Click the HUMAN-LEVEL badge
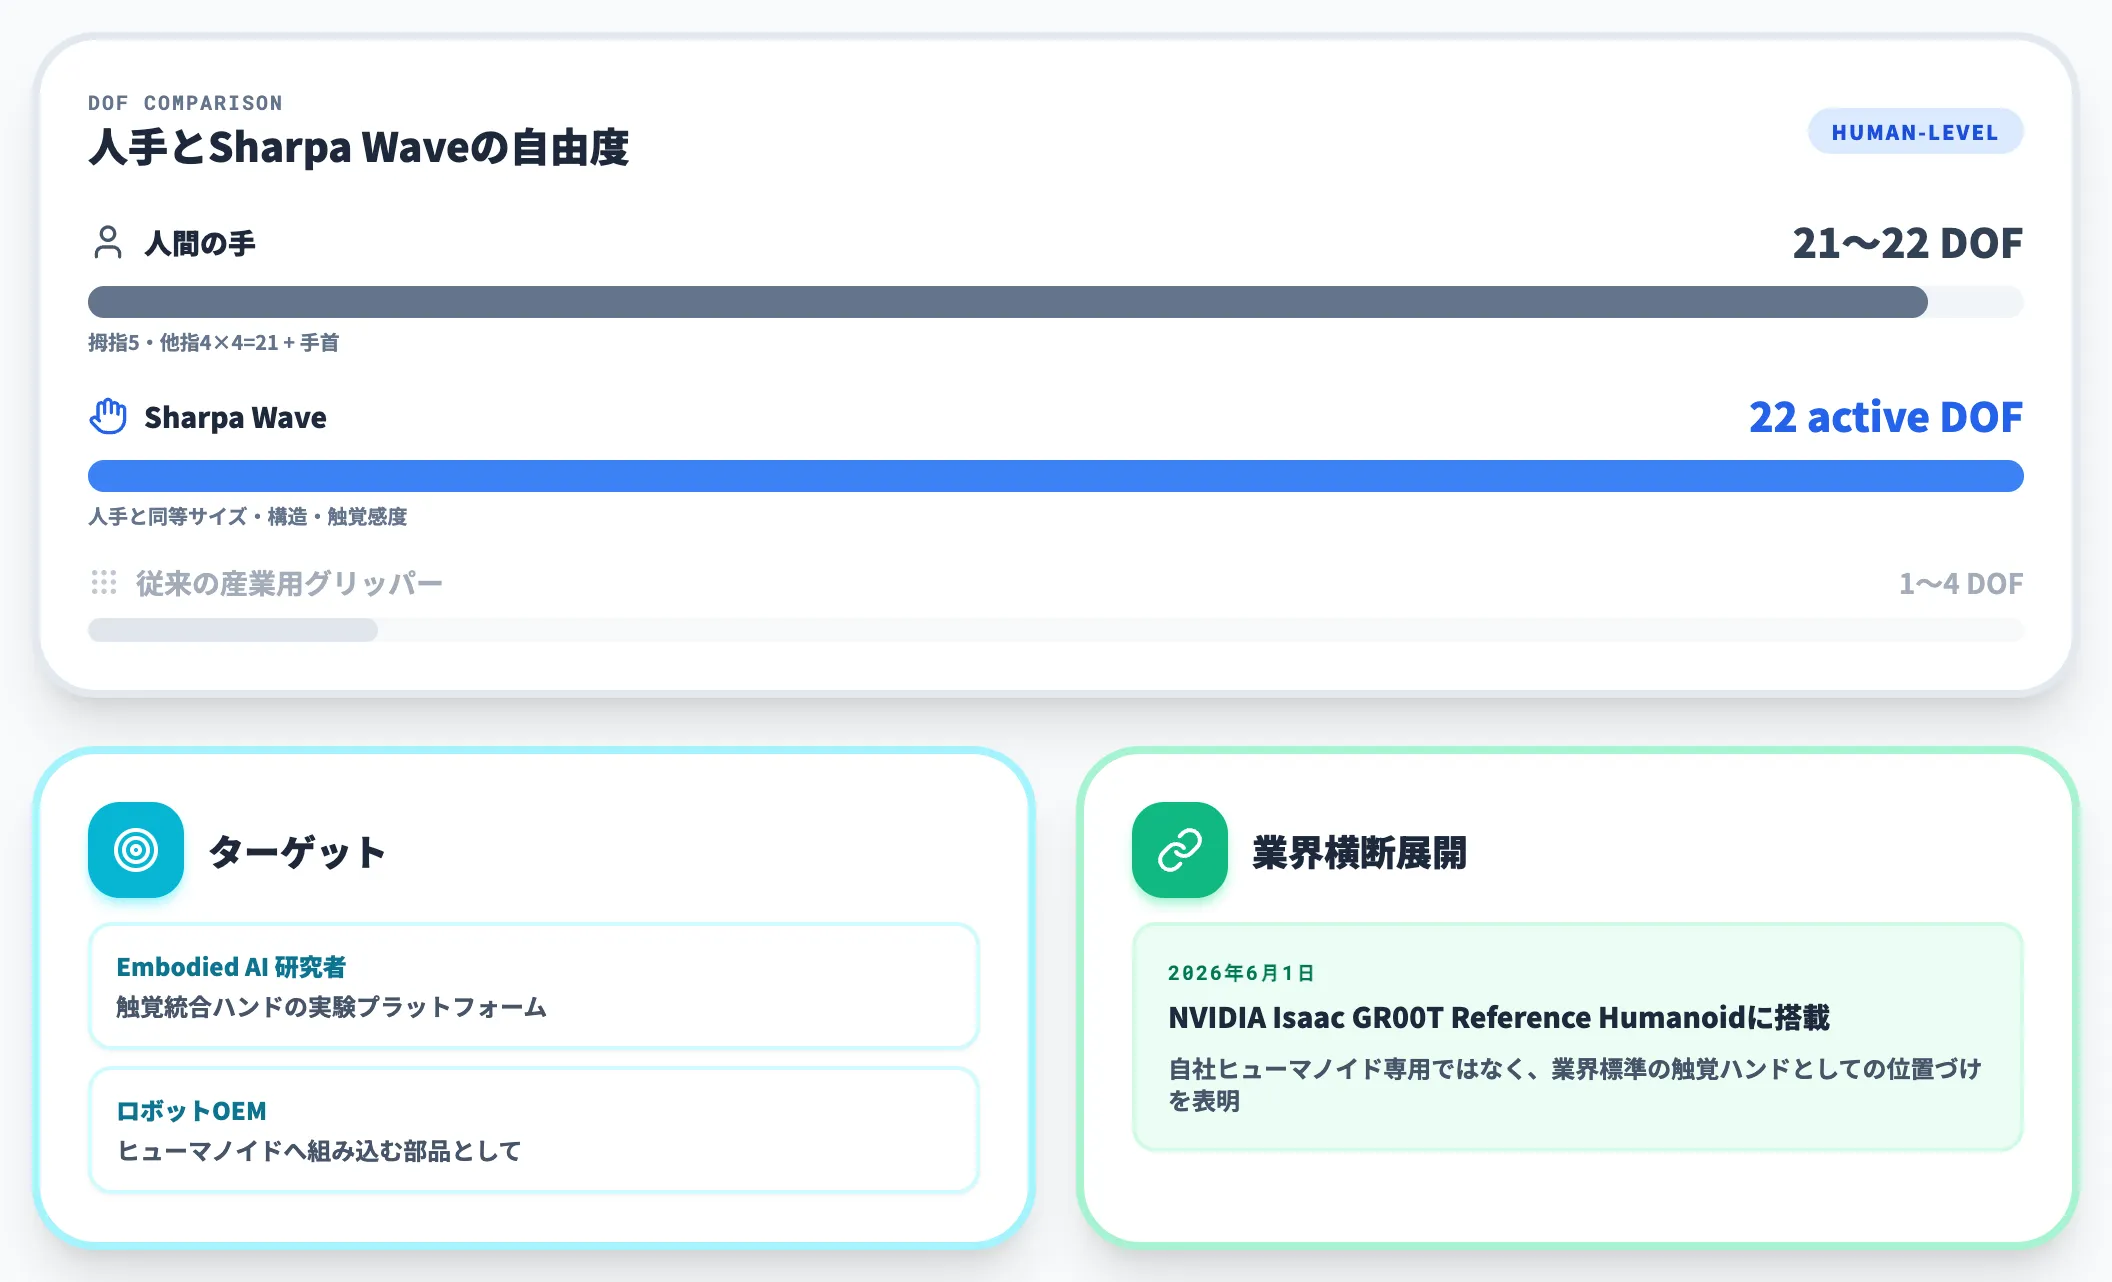This screenshot has width=2112, height=1282. coord(1915,132)
